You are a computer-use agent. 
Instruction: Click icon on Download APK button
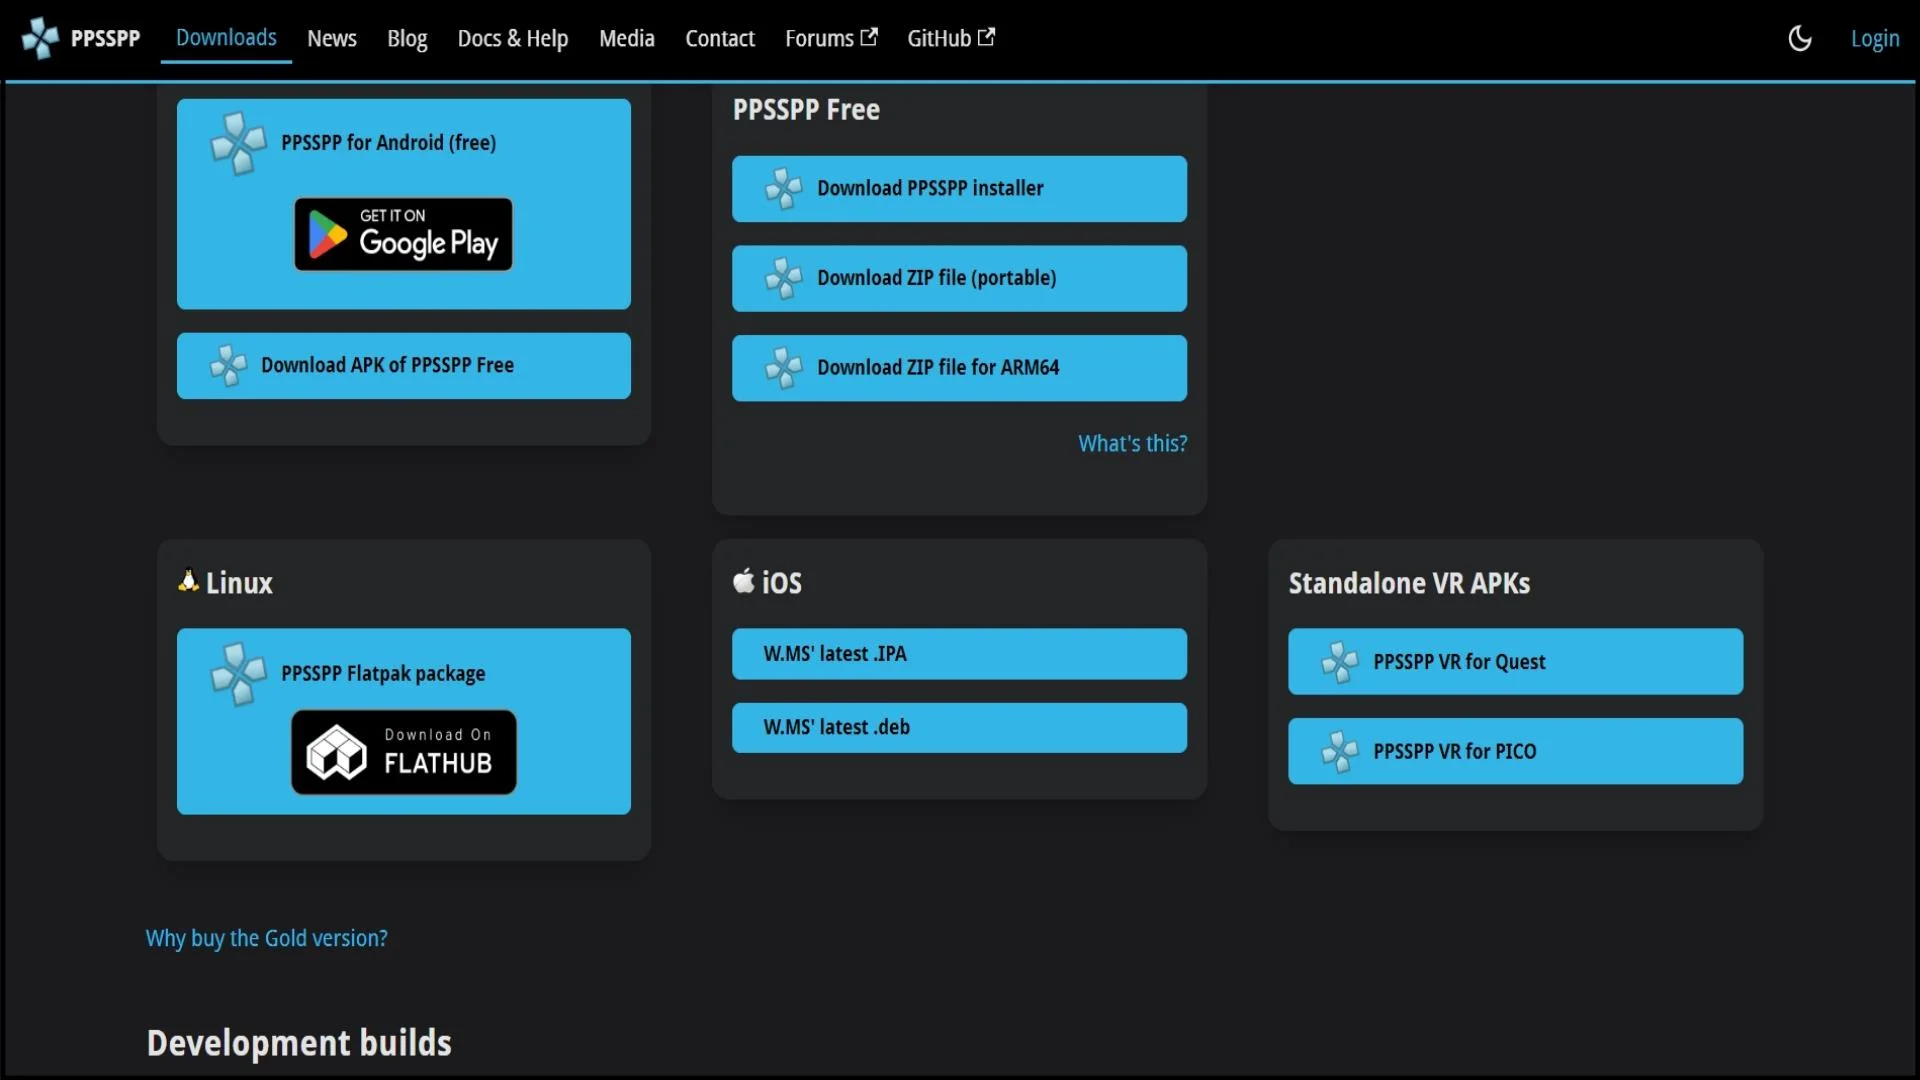[x=229, y=366]
